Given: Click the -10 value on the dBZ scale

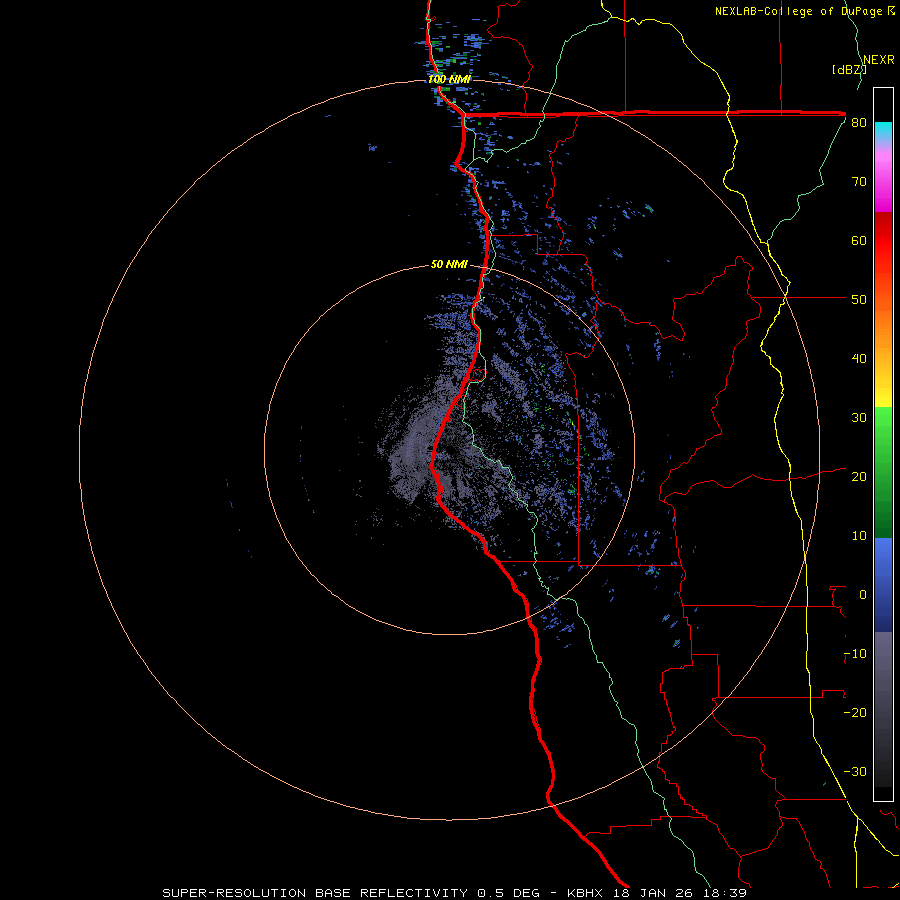Looking at the screenshot, I should [x=855, y=654].
